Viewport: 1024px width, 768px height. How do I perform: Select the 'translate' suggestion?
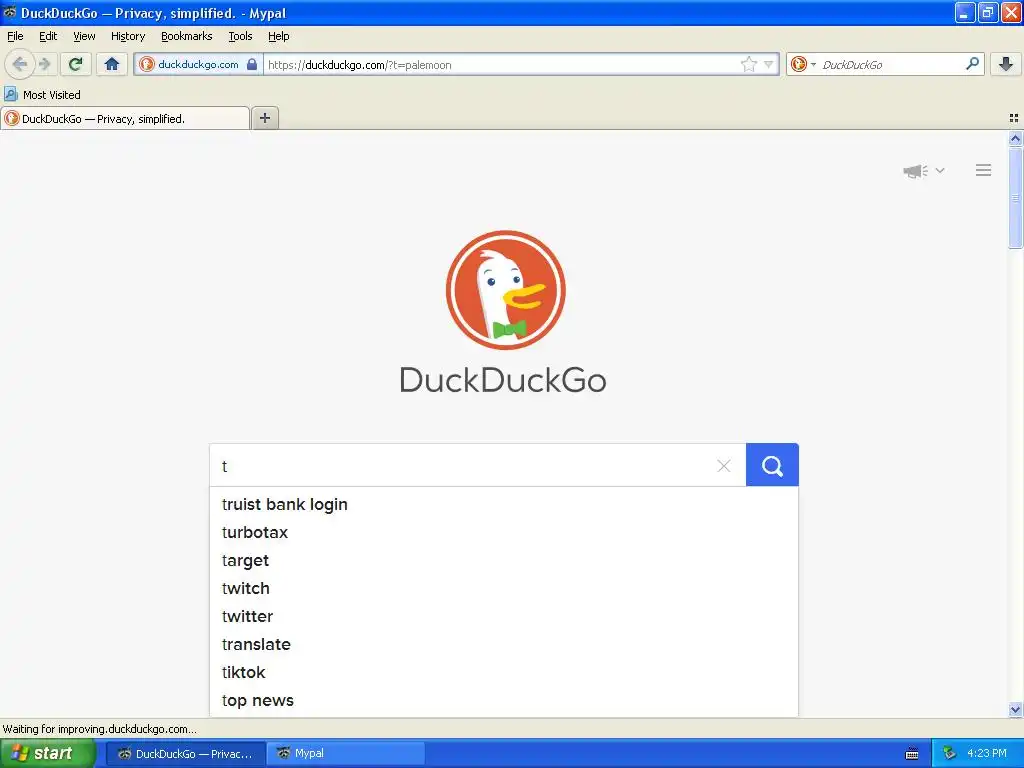[504, 645]
